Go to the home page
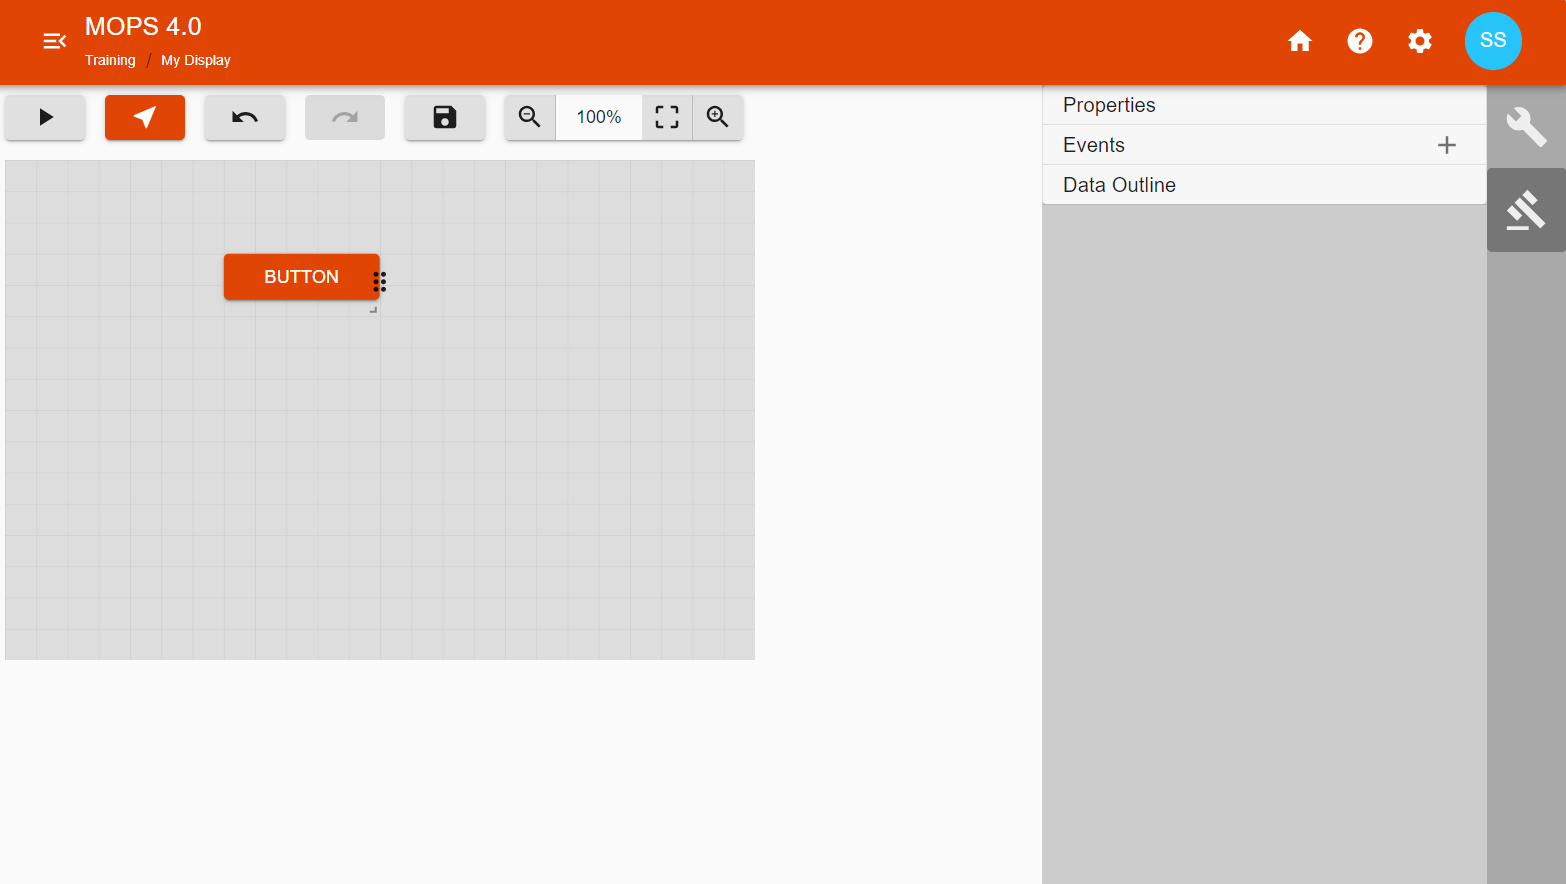The height and width of the screenshot is (884, 1566). click(1300, 41)
